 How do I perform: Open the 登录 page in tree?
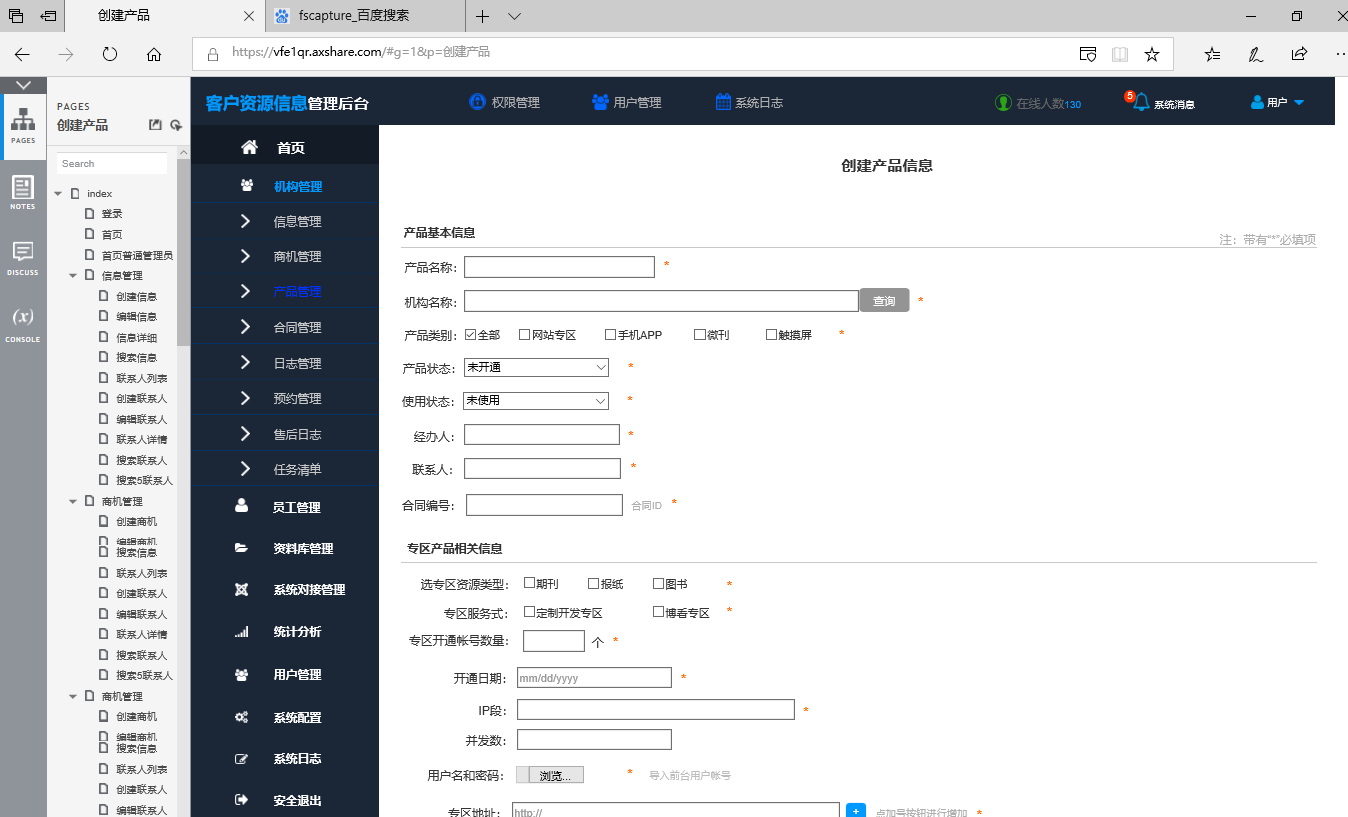(112, 214)
